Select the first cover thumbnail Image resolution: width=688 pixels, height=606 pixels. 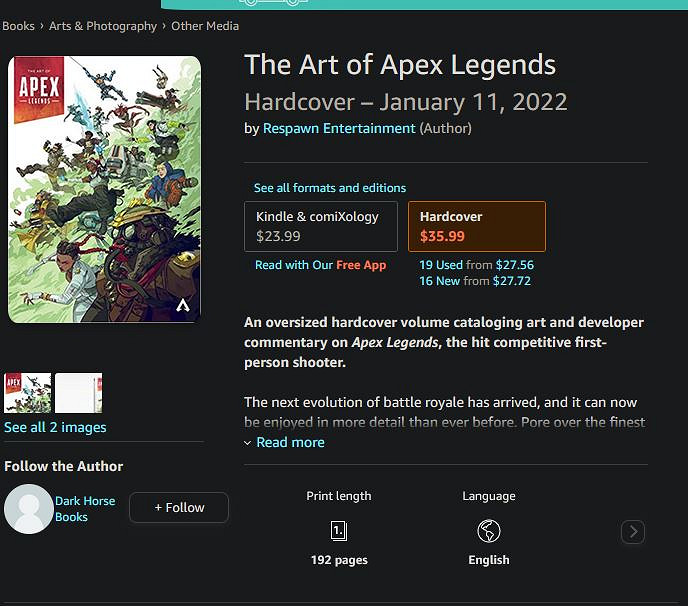tap(28, 393)
